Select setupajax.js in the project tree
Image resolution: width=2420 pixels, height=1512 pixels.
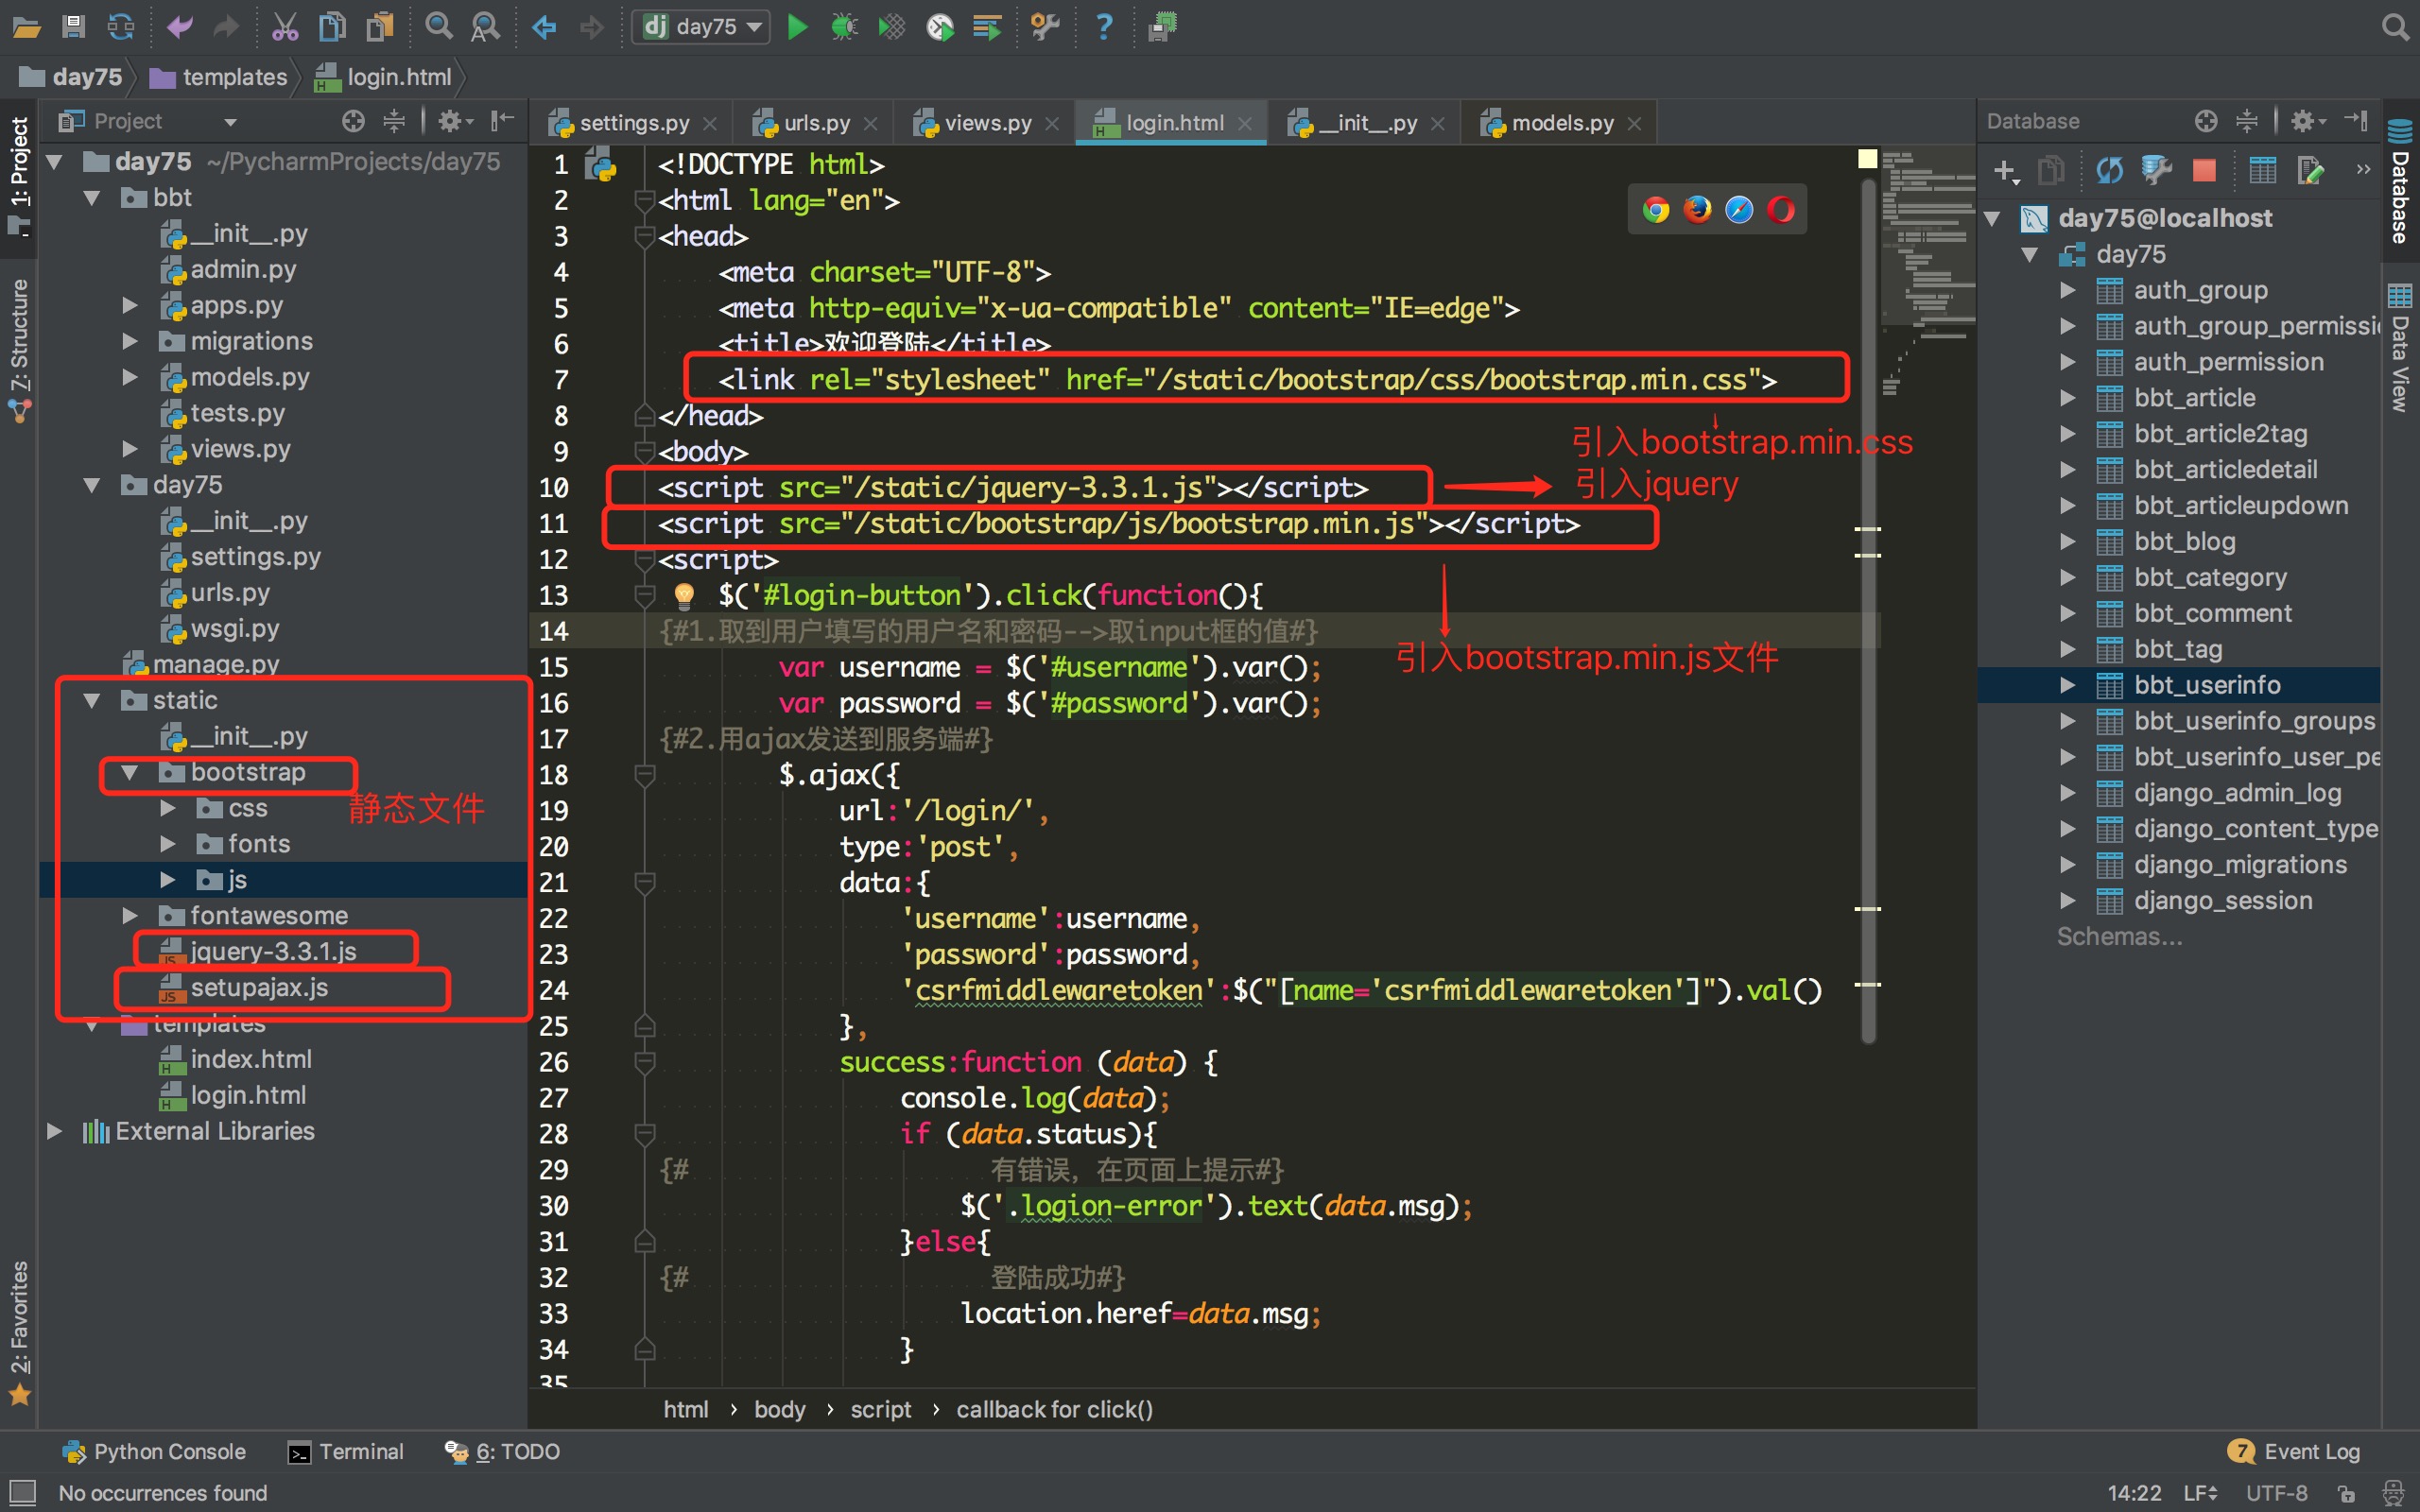(258, 987)
